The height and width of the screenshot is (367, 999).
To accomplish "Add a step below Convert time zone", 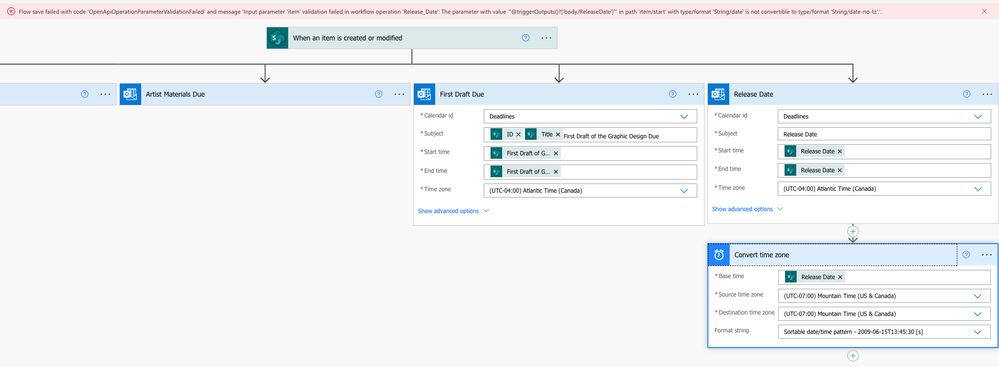I will pos(852,356).
